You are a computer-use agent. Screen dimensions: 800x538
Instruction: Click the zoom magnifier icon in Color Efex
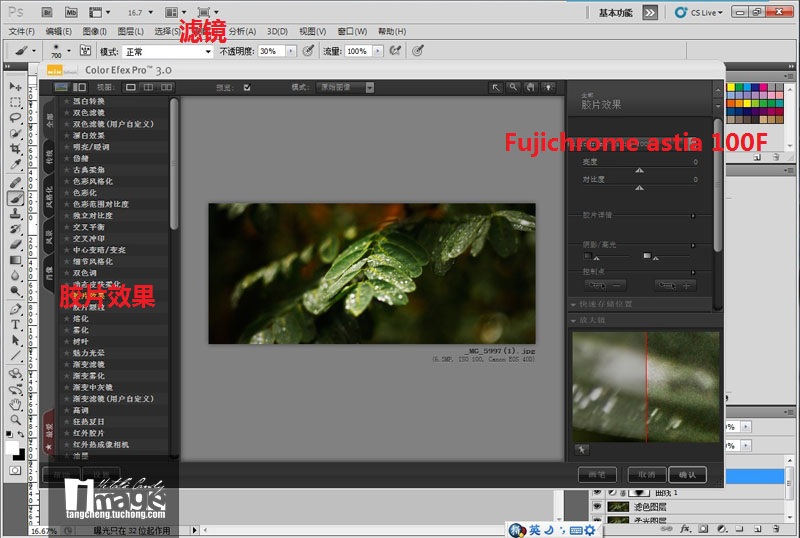point(513,87)
